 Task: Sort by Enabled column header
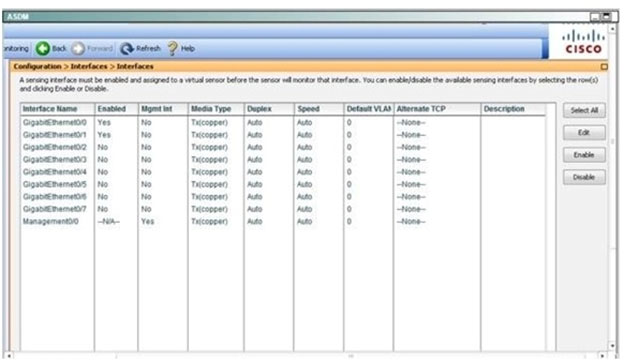[x=117, y=109]
